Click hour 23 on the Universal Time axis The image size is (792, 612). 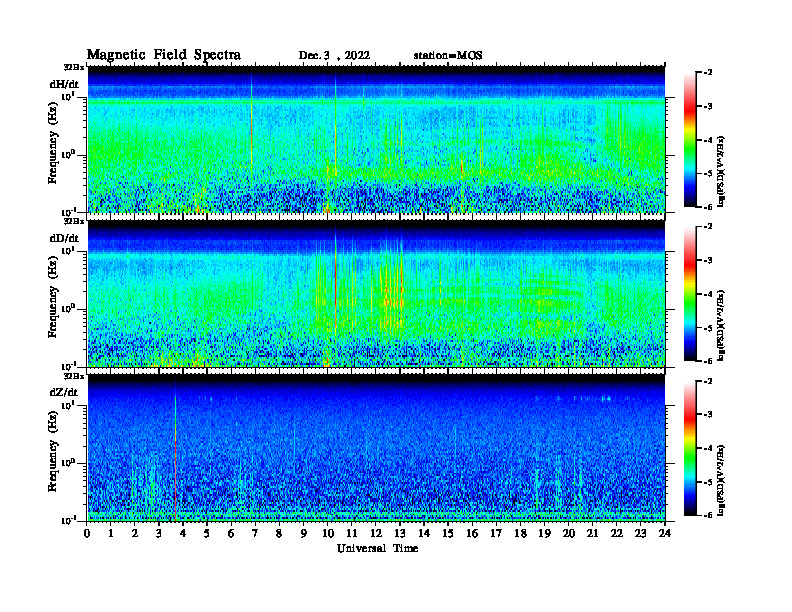point(640,534)
